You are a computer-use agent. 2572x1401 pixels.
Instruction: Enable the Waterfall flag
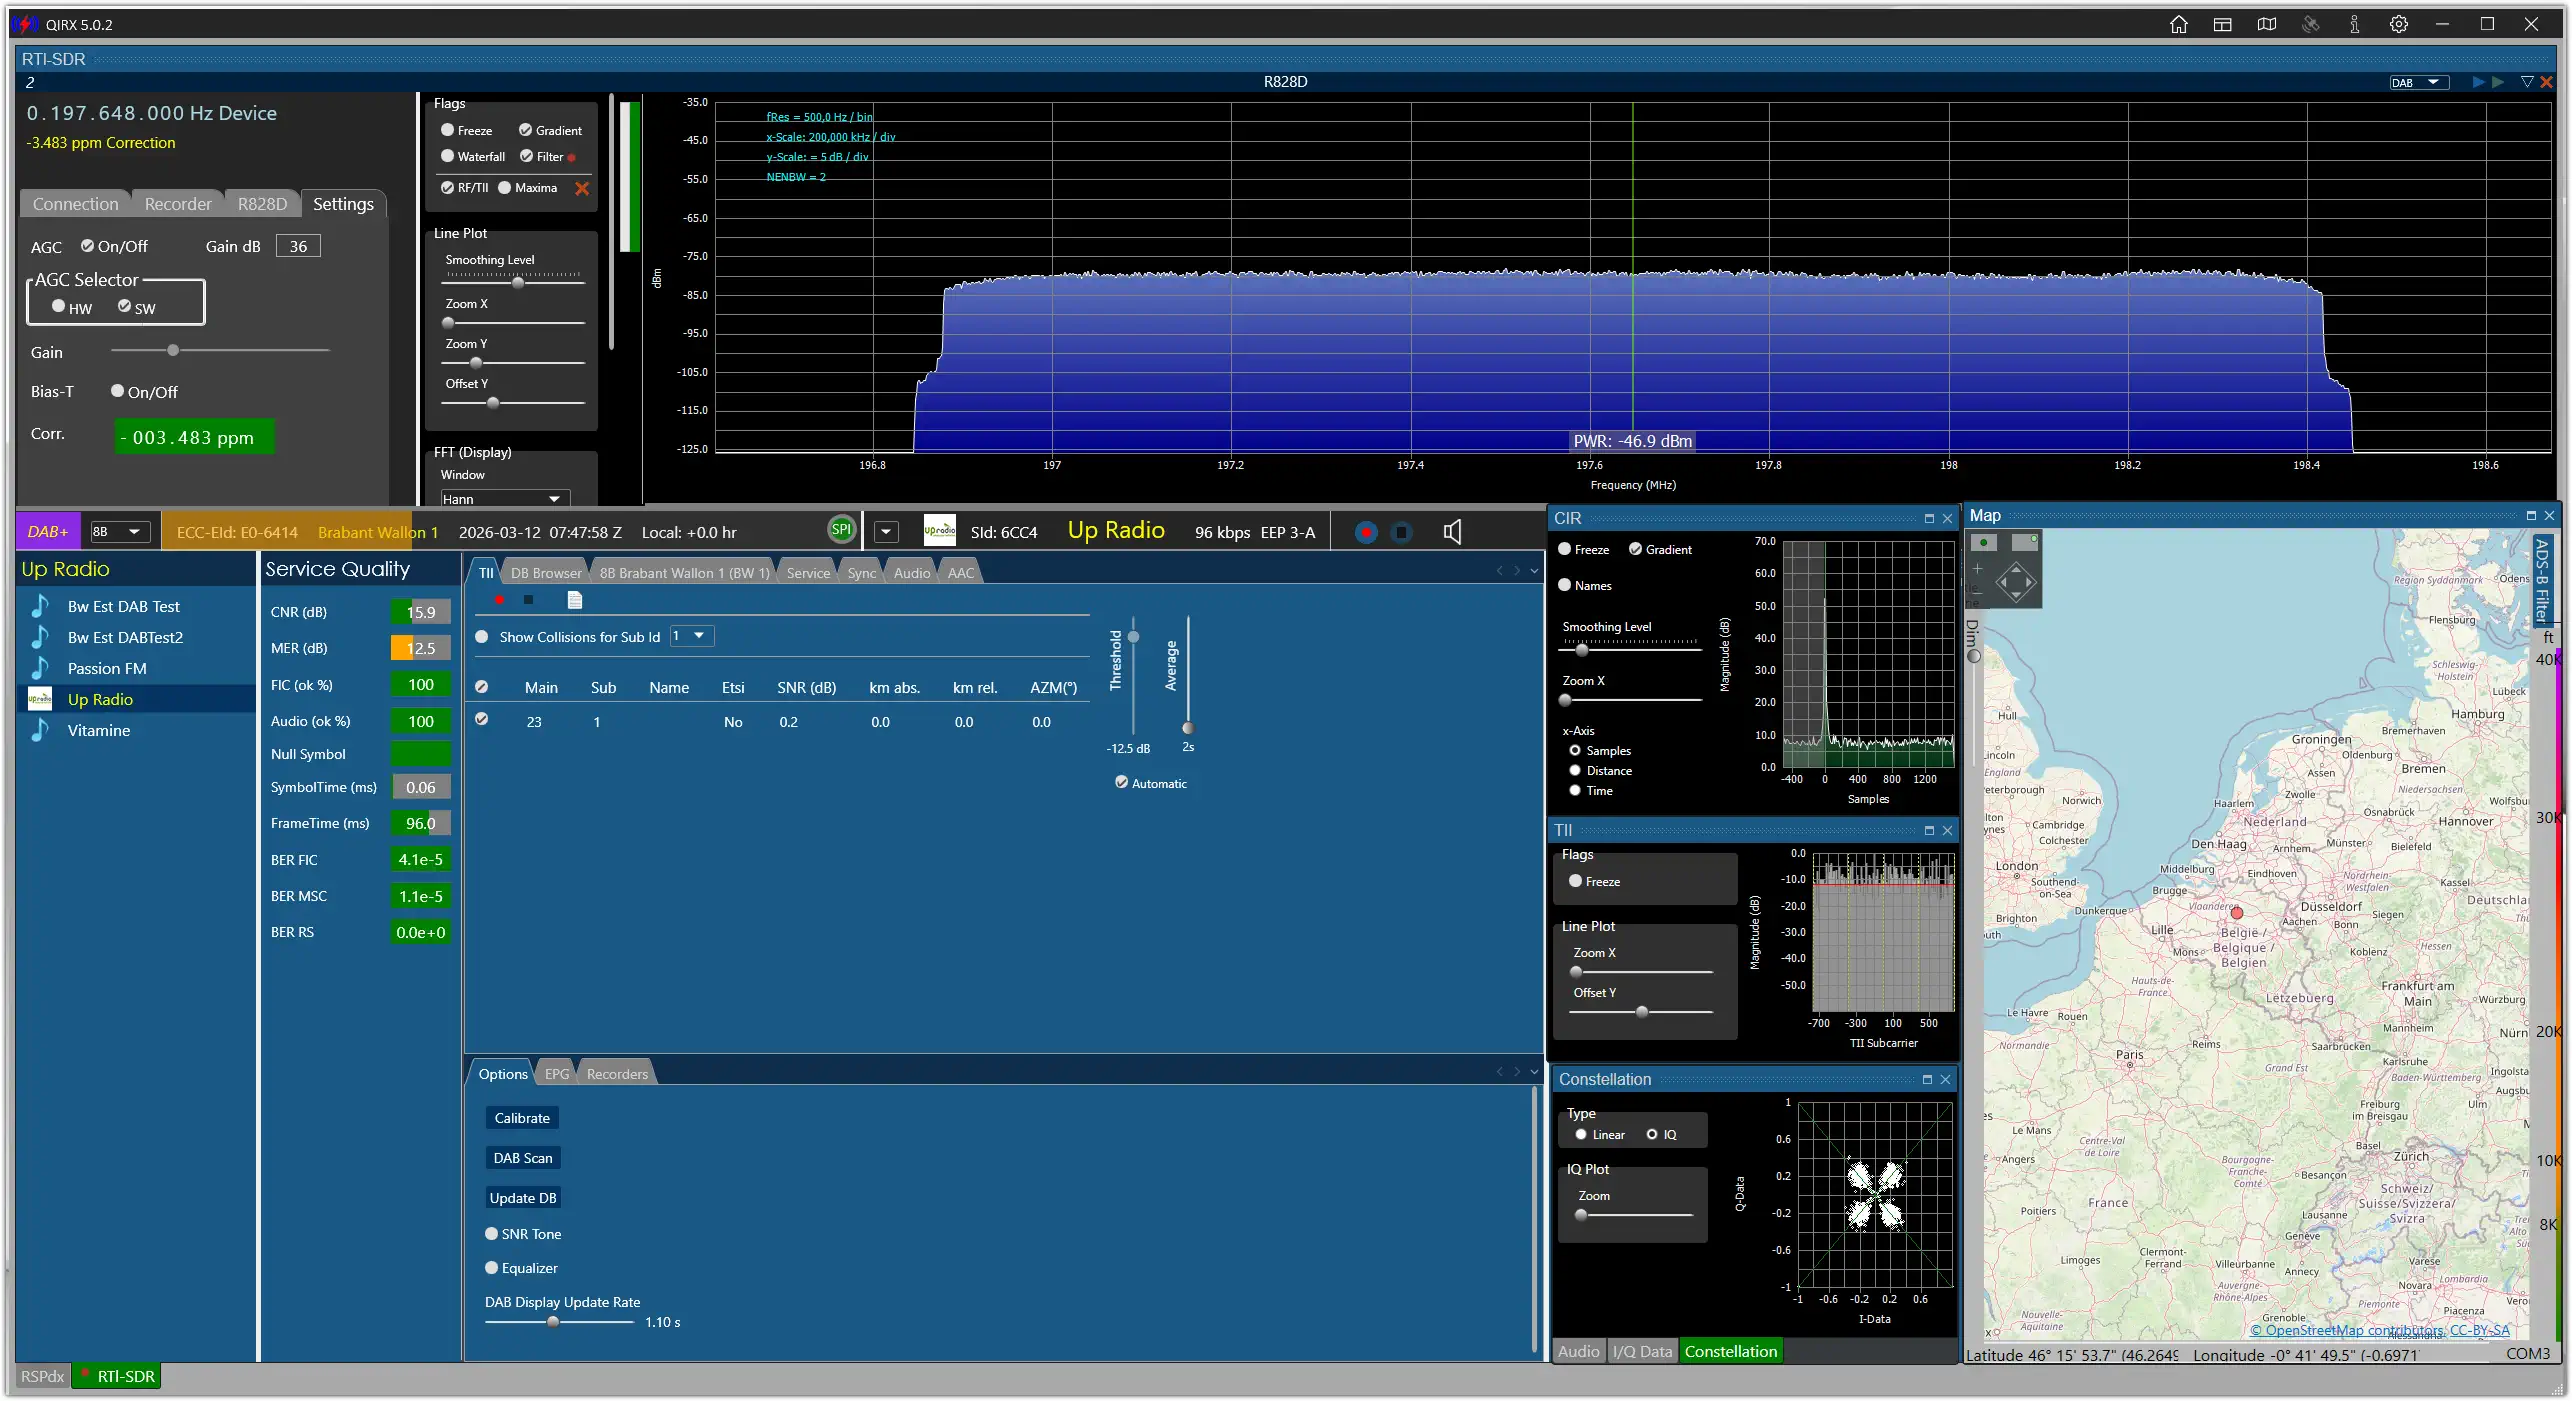coord(448,156)
